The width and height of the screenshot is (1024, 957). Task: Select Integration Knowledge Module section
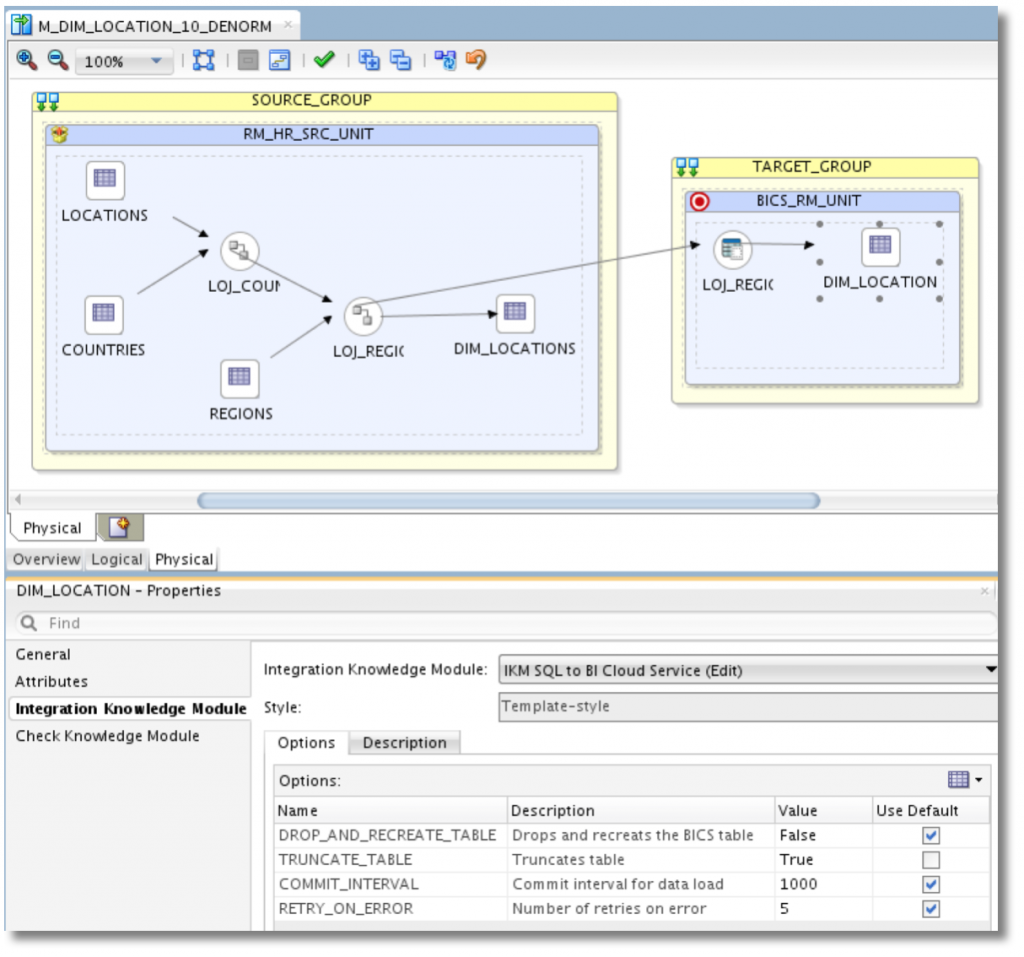click(x=131, y=709)
